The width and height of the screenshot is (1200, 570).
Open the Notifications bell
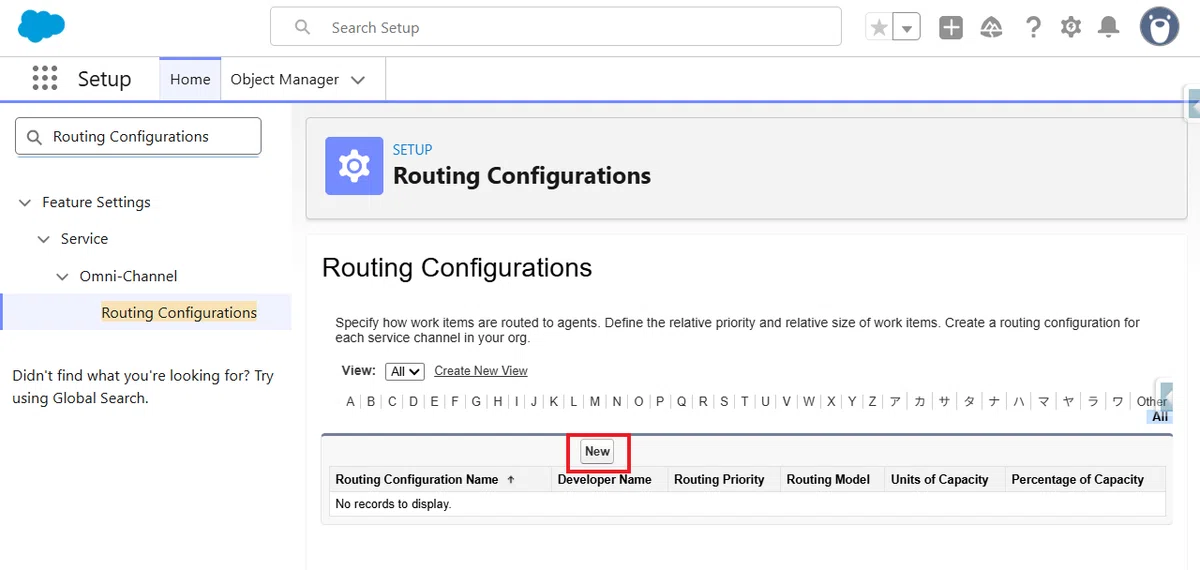[x=1108, y=28]
